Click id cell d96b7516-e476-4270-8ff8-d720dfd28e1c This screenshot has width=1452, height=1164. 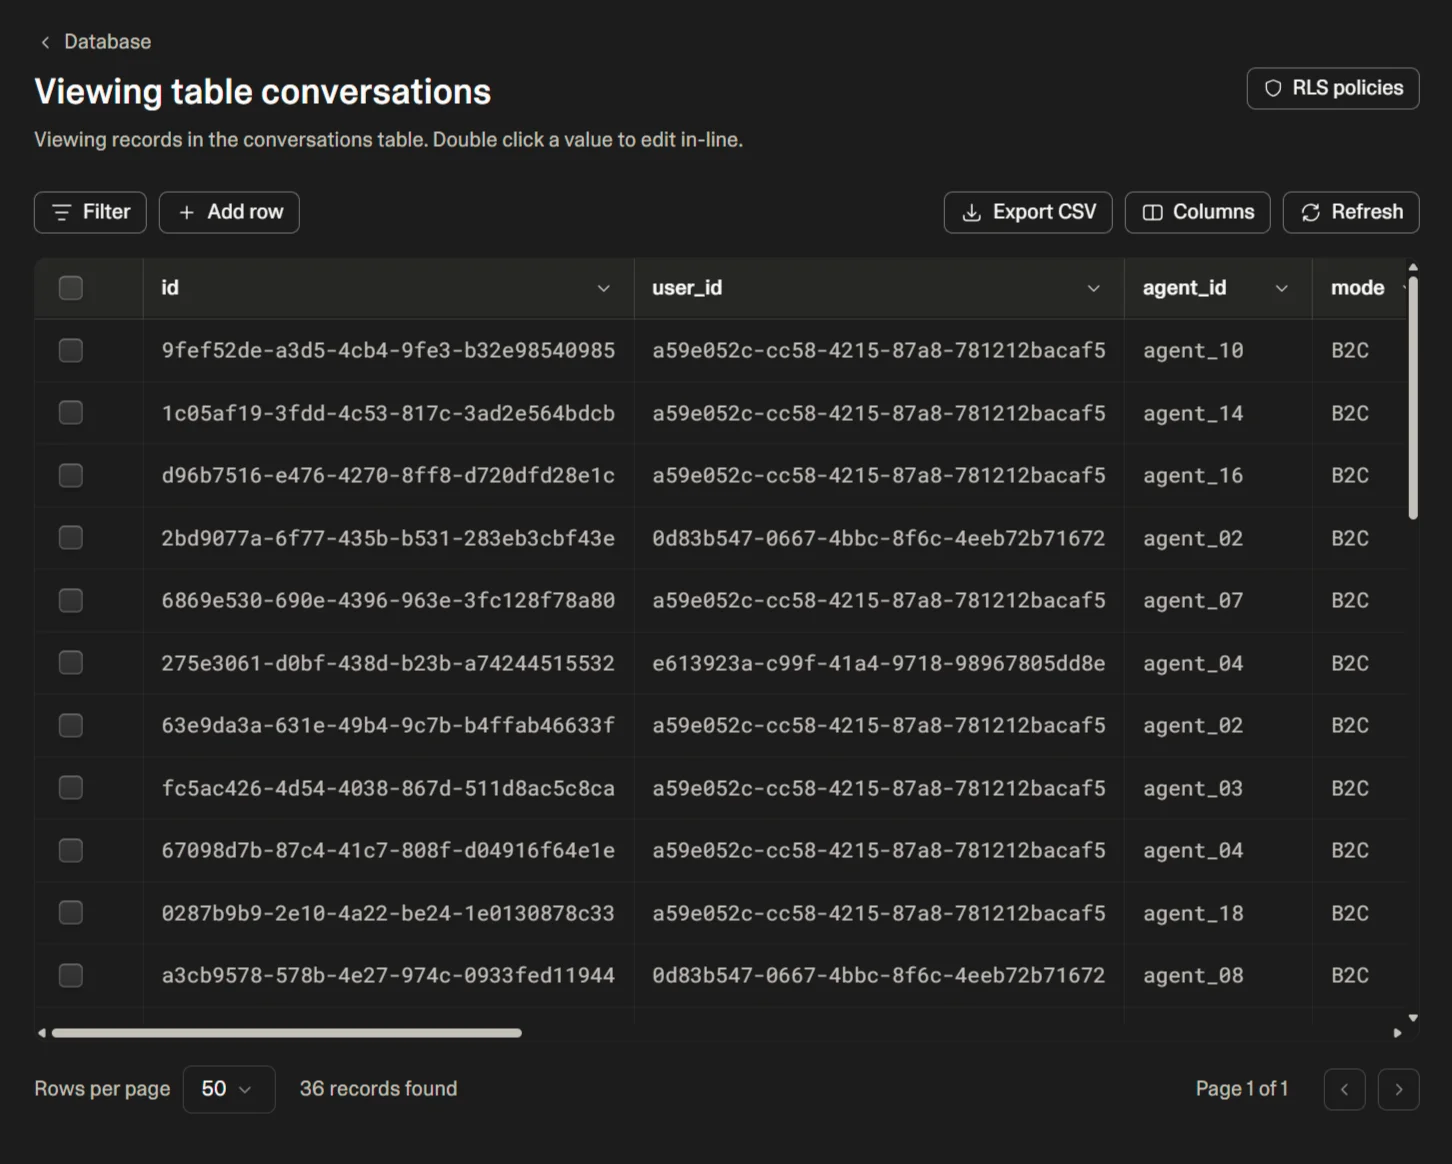pyautogui.click(x=388, y=475)
